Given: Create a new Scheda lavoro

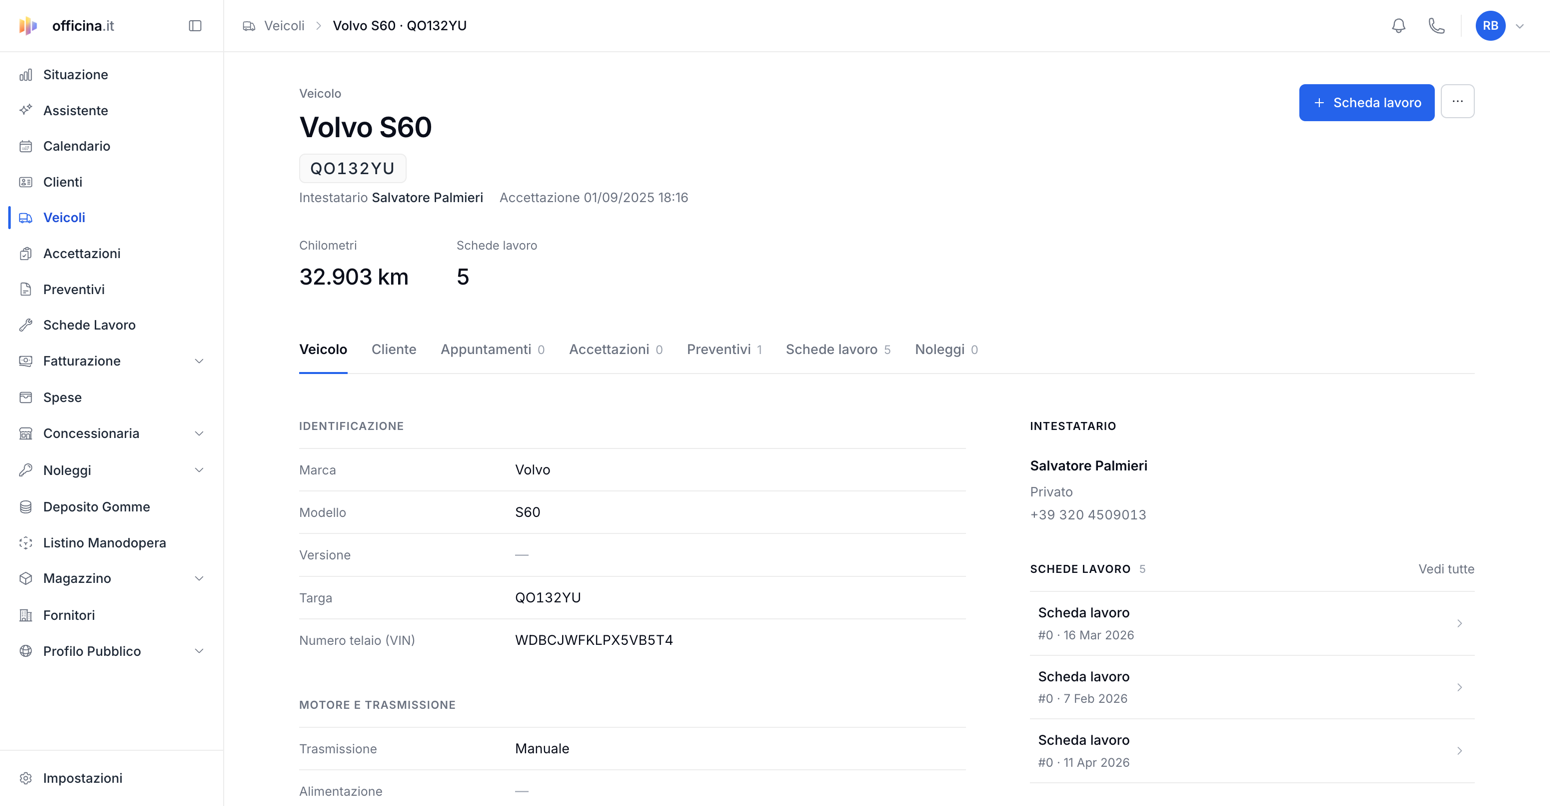Looking at the screenshot, I should tap(1366, 102).
